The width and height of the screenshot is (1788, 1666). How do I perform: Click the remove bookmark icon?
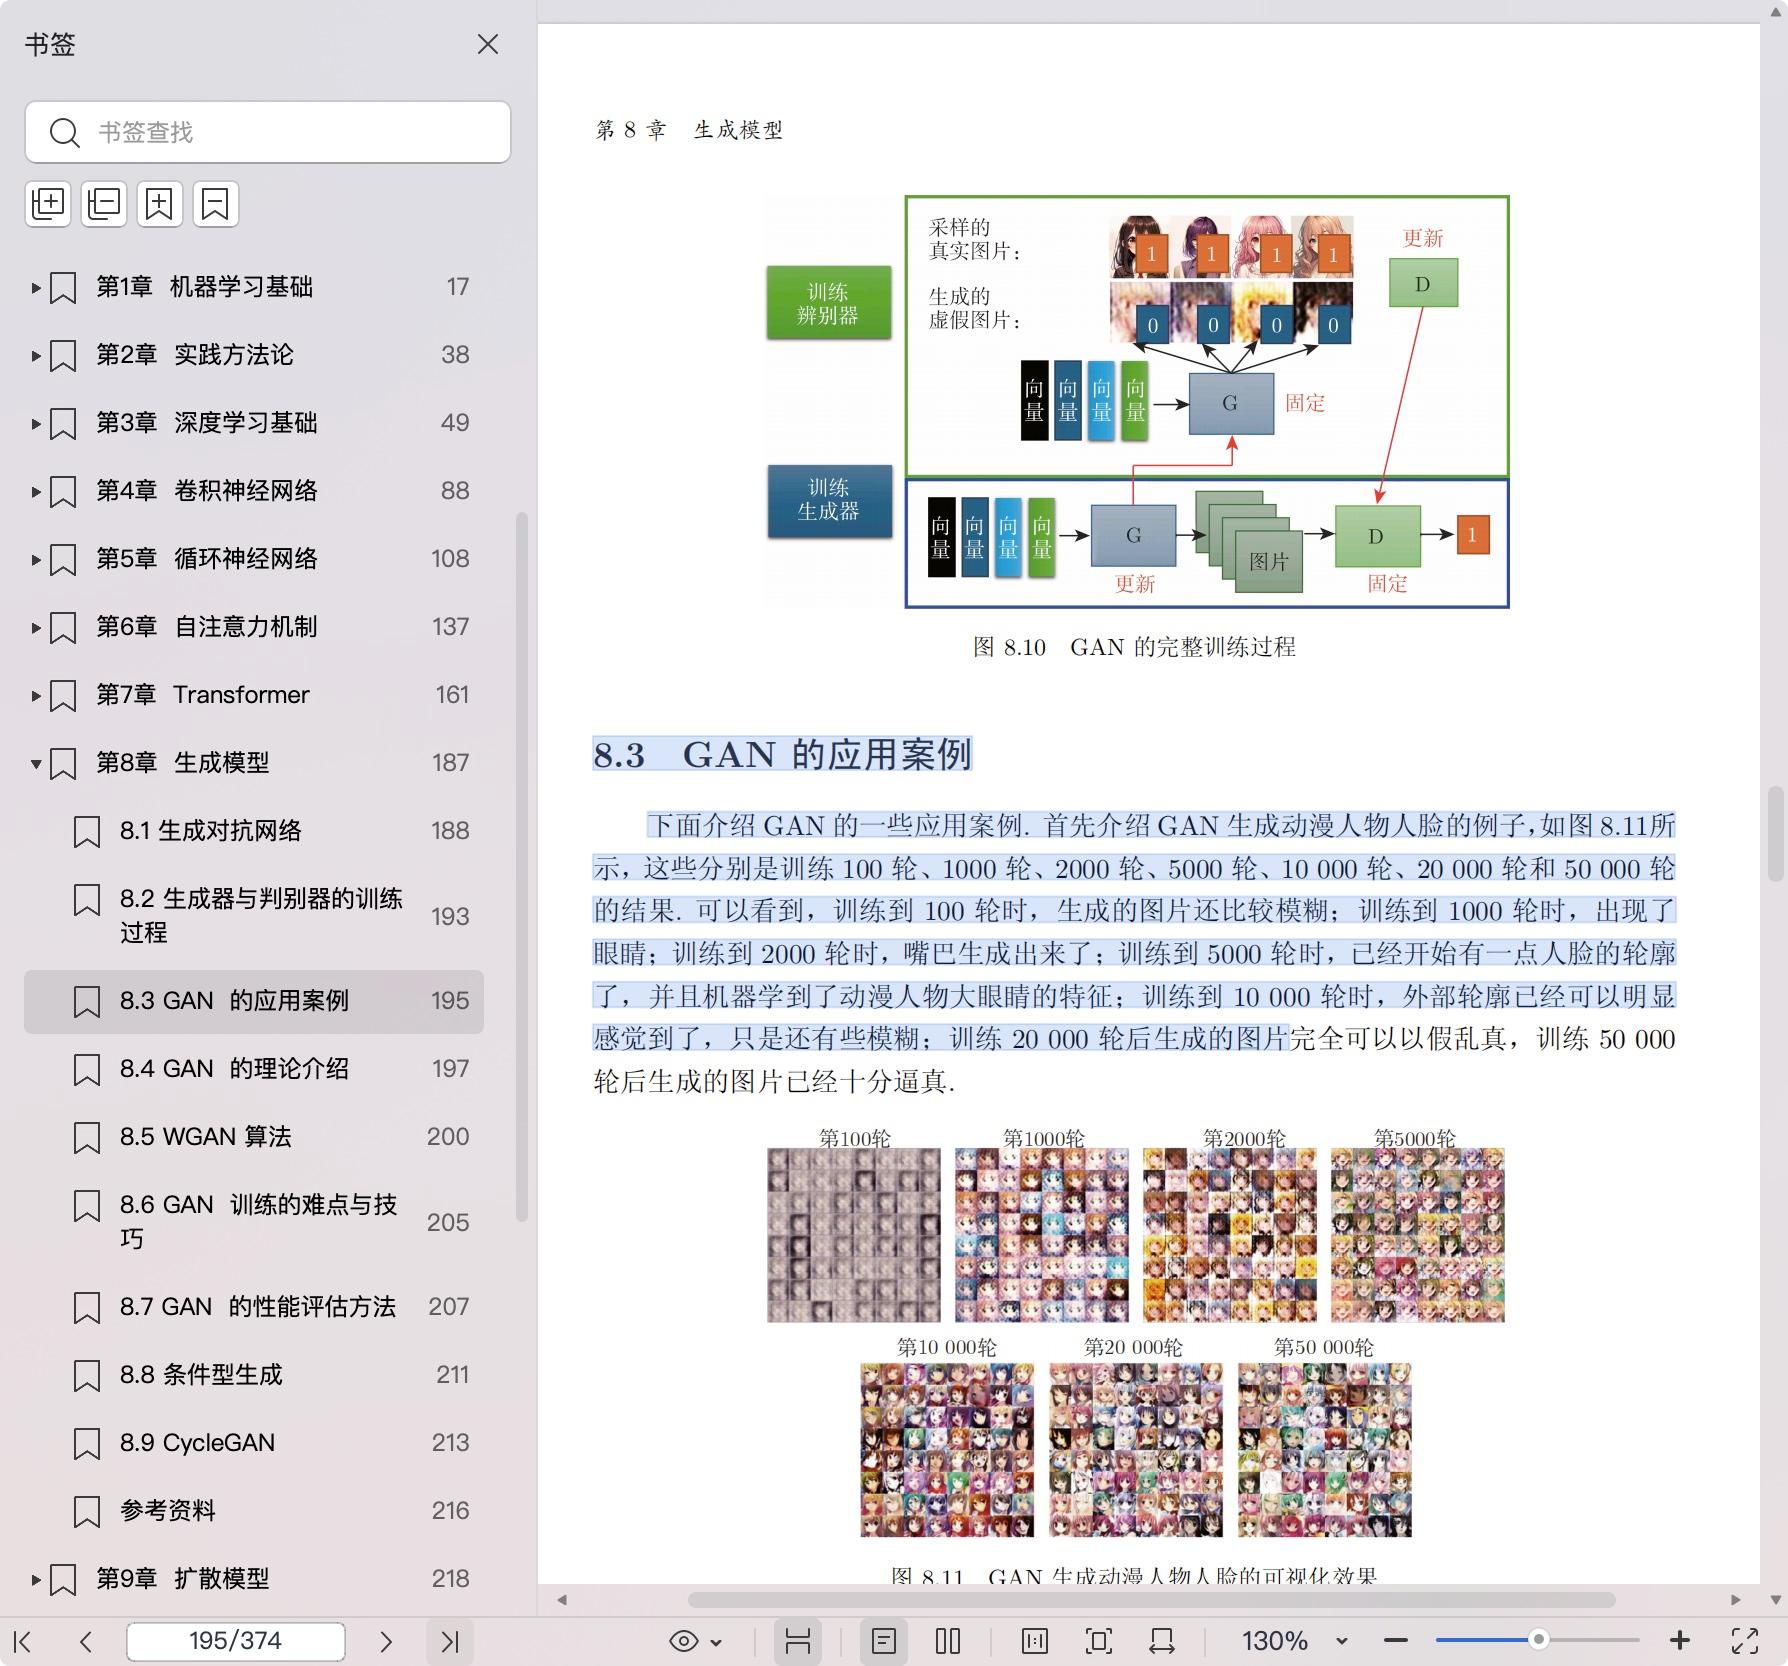coord(216,204)
